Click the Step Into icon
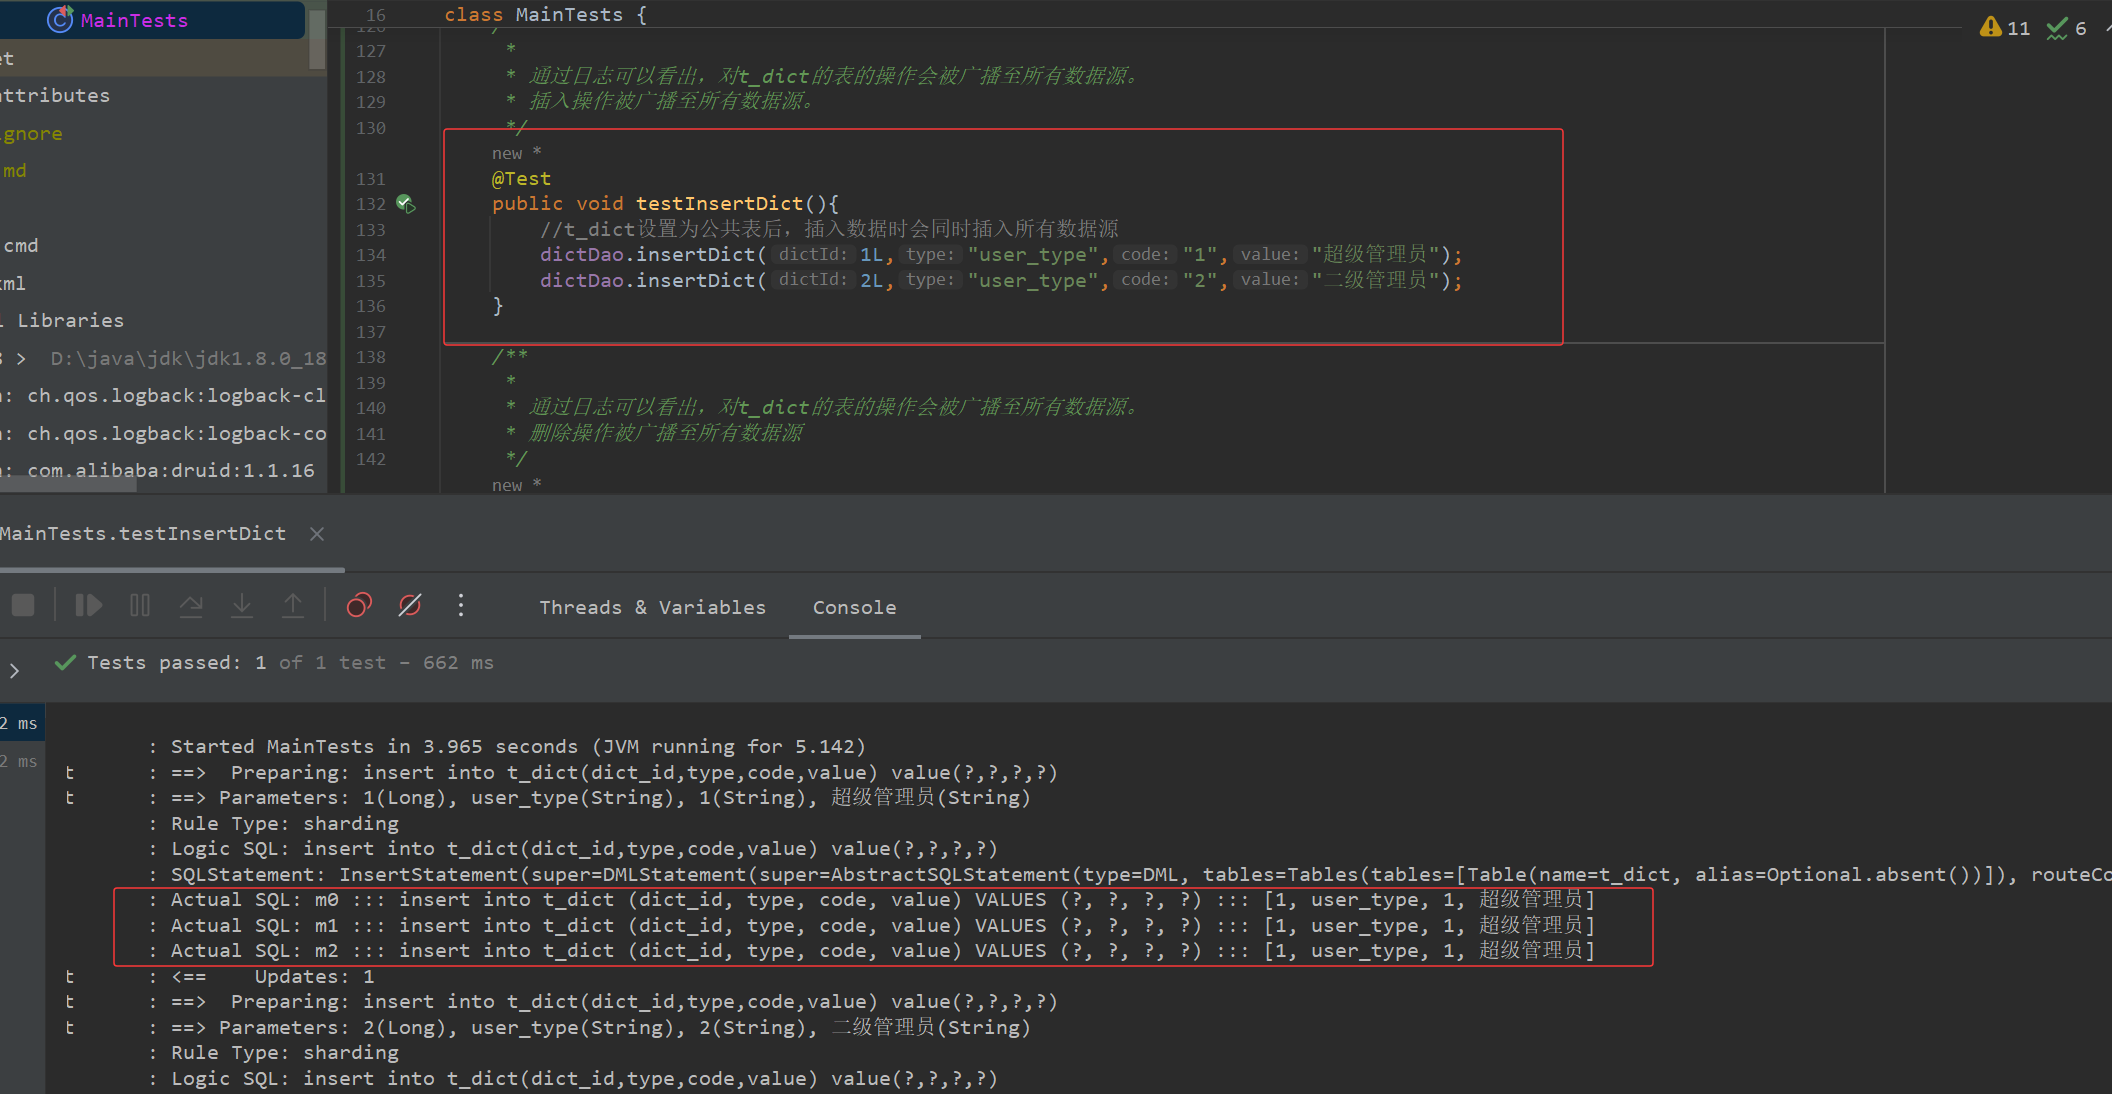 pos(242,605)
